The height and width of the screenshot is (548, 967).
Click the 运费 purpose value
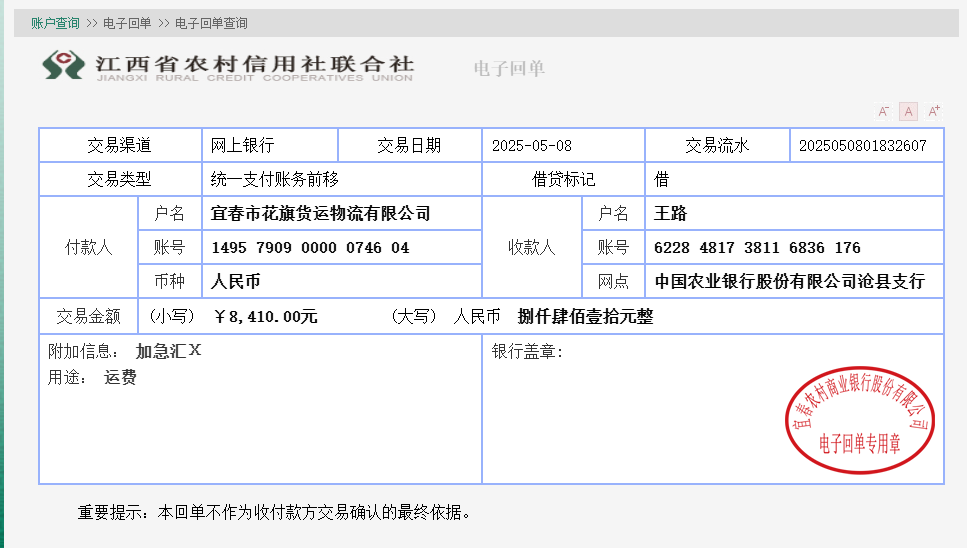120,377
